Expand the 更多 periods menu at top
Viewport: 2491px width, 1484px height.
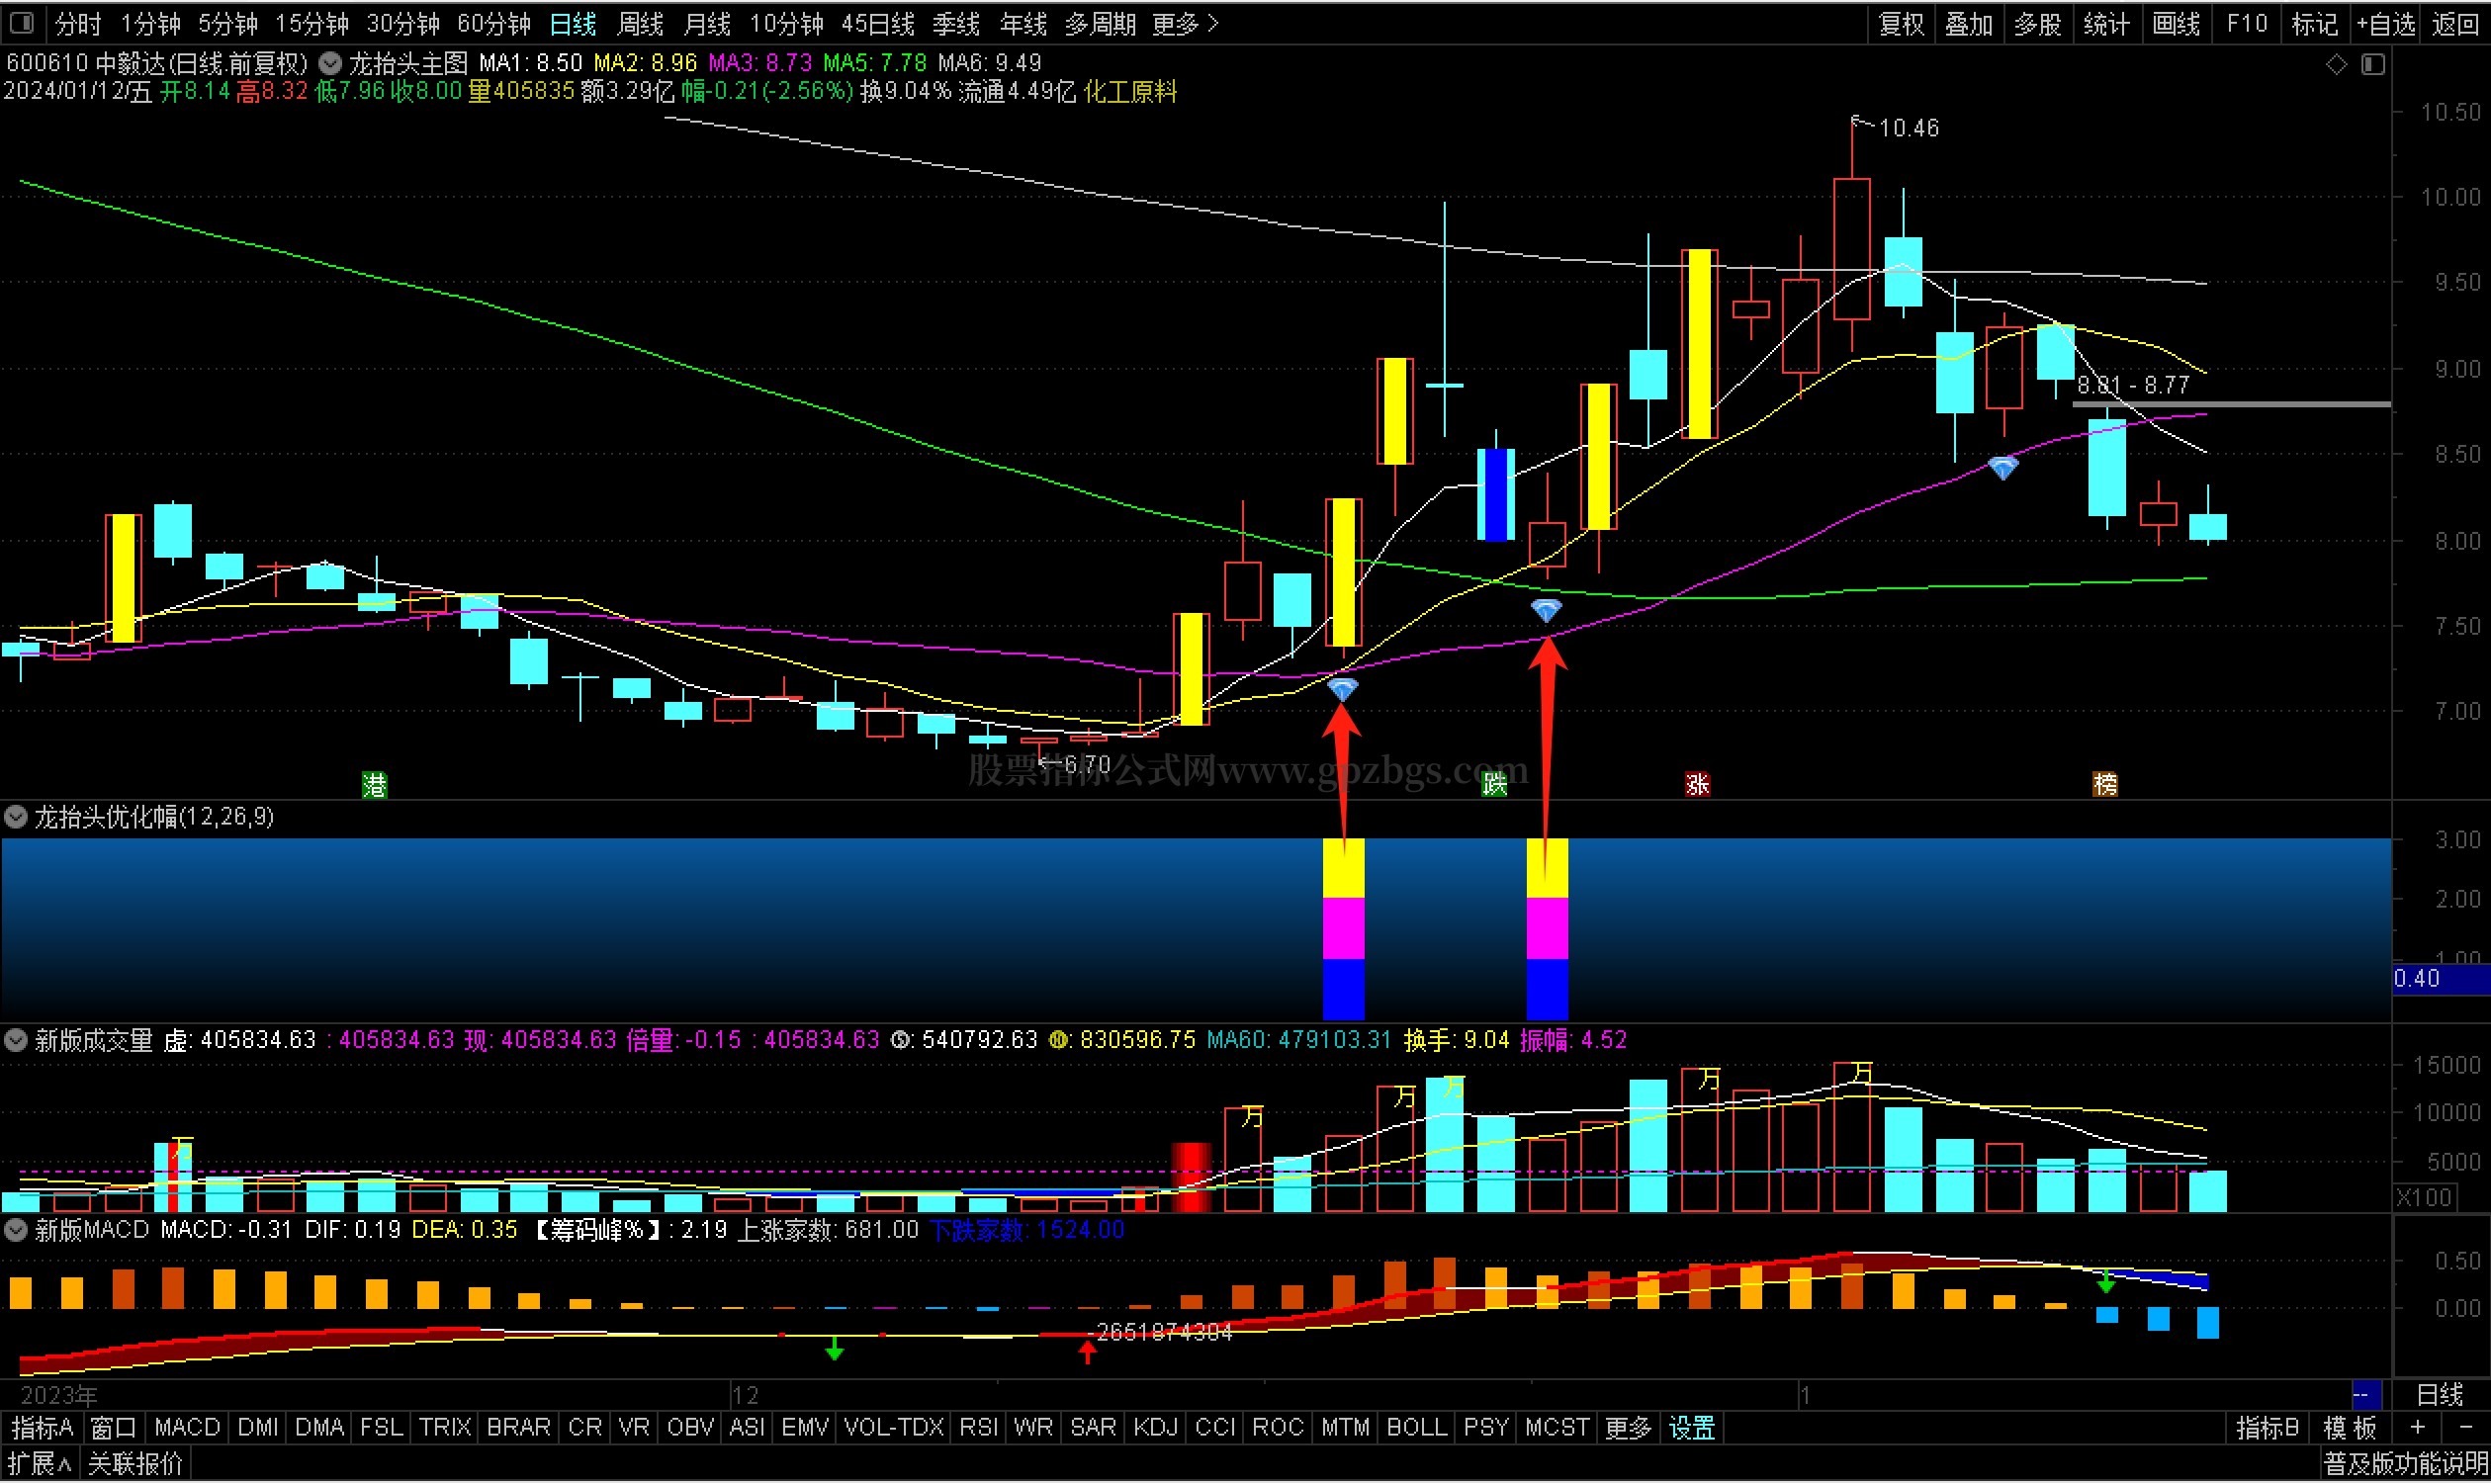coord(1185,23)
